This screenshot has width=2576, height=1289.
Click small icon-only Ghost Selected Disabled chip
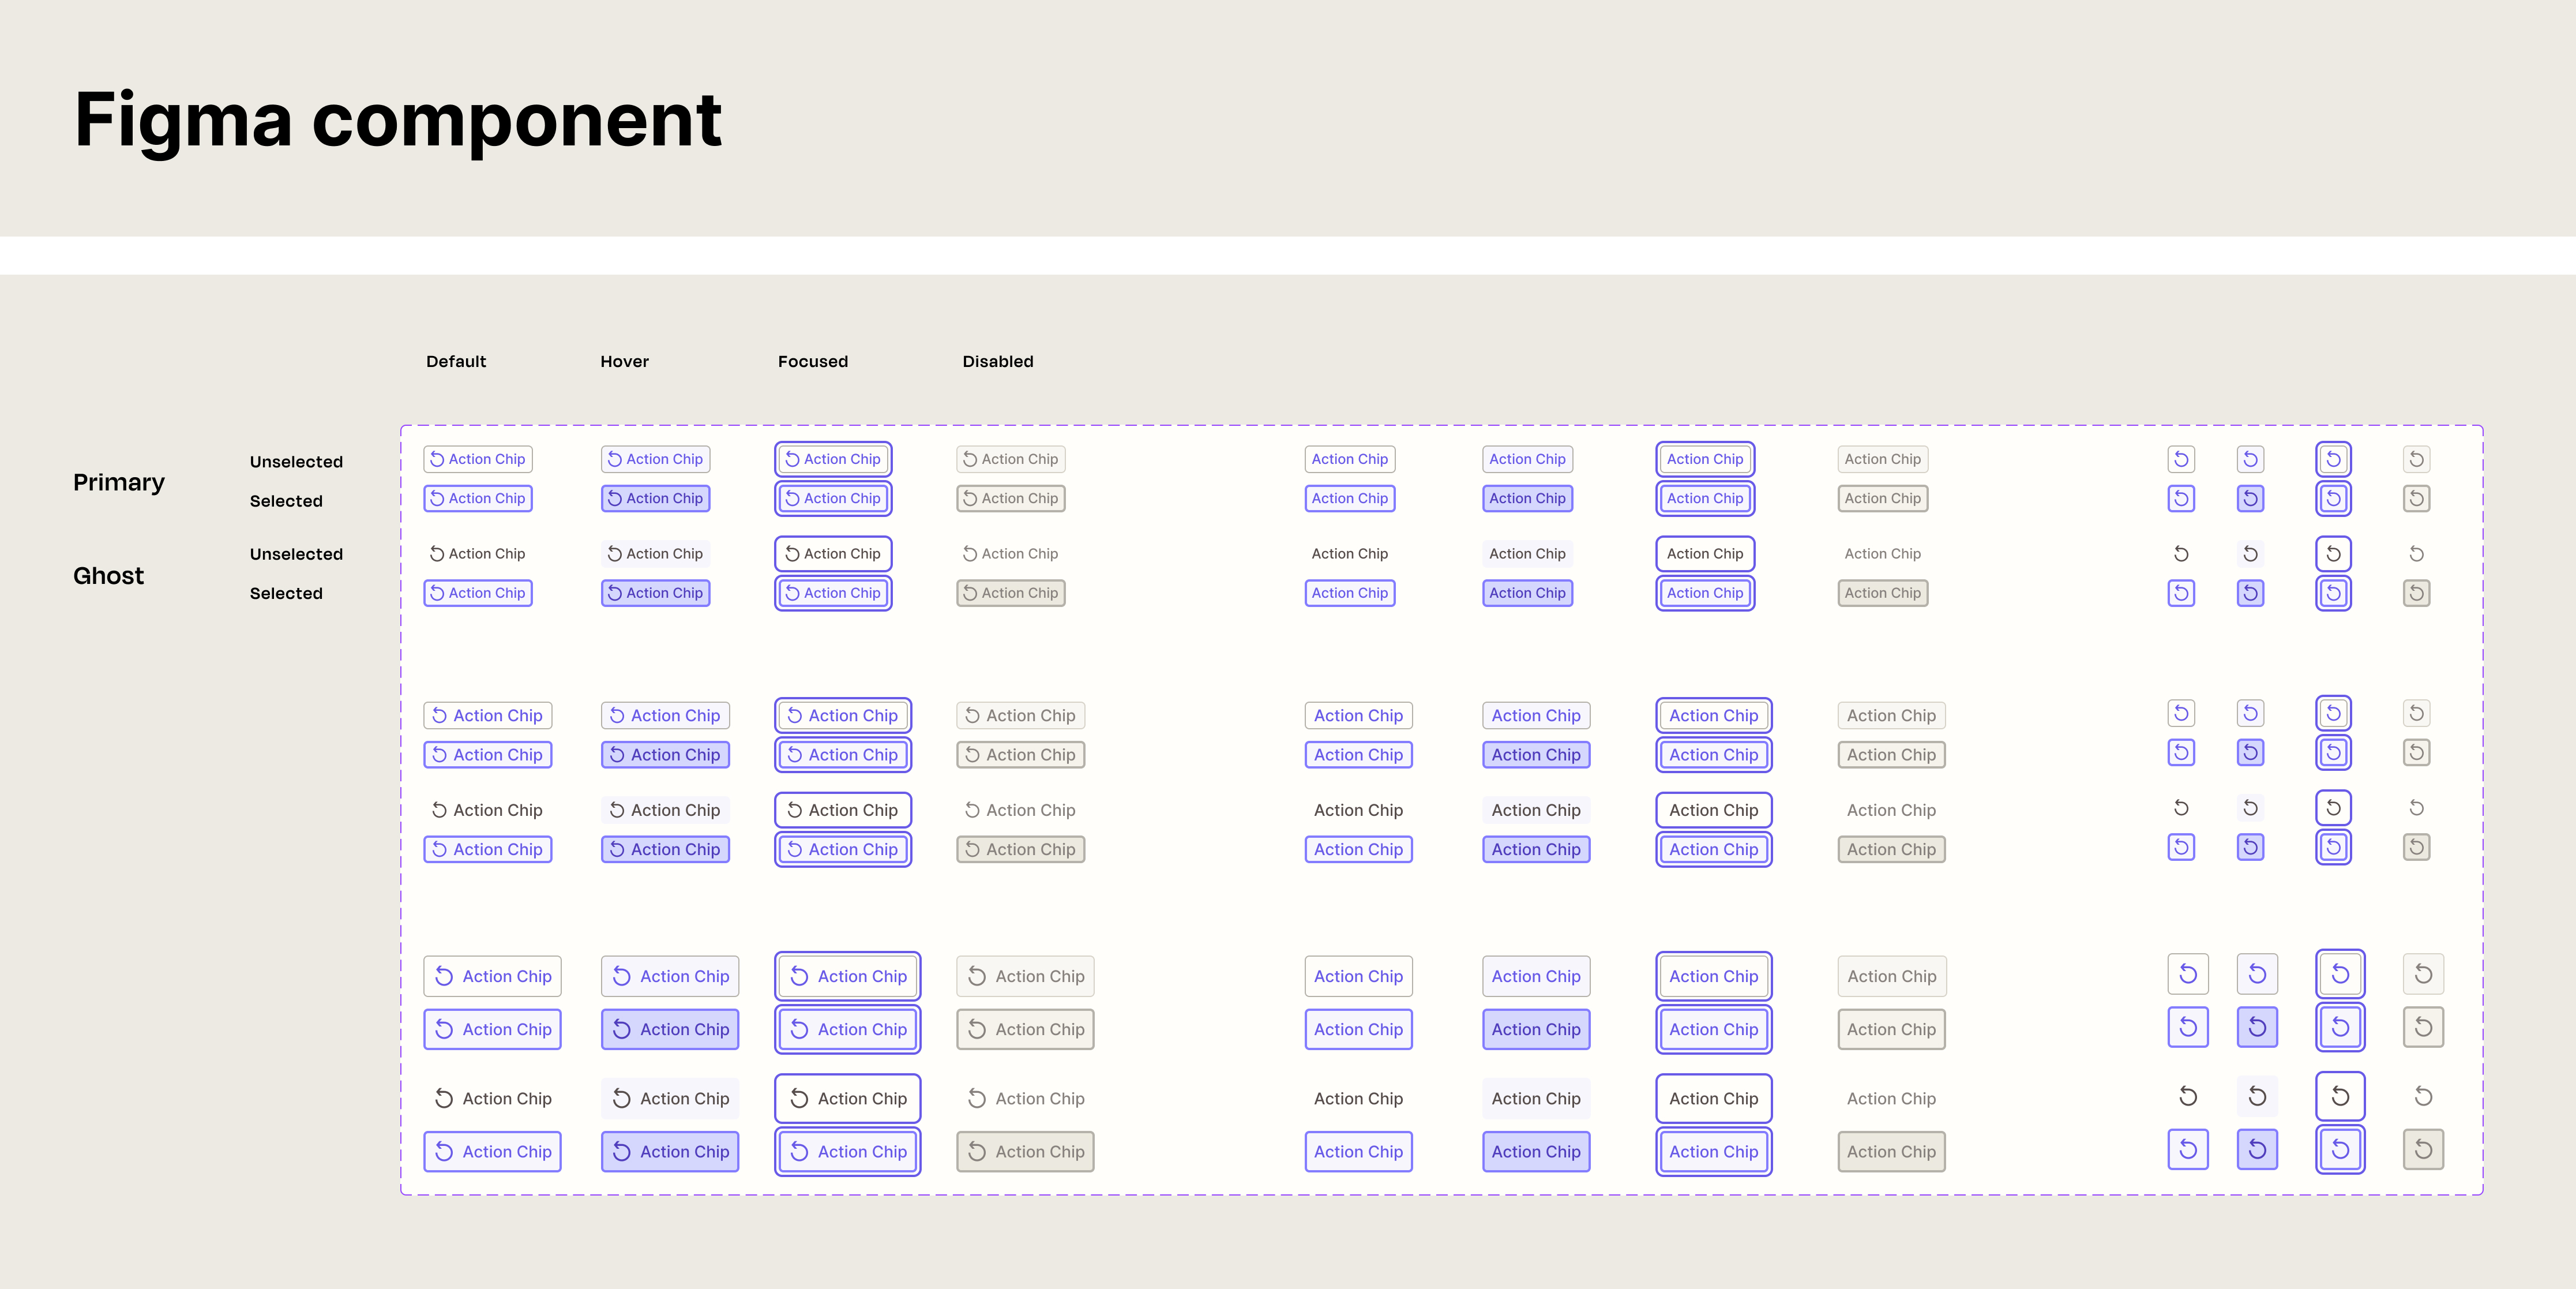coord(2416,593)
